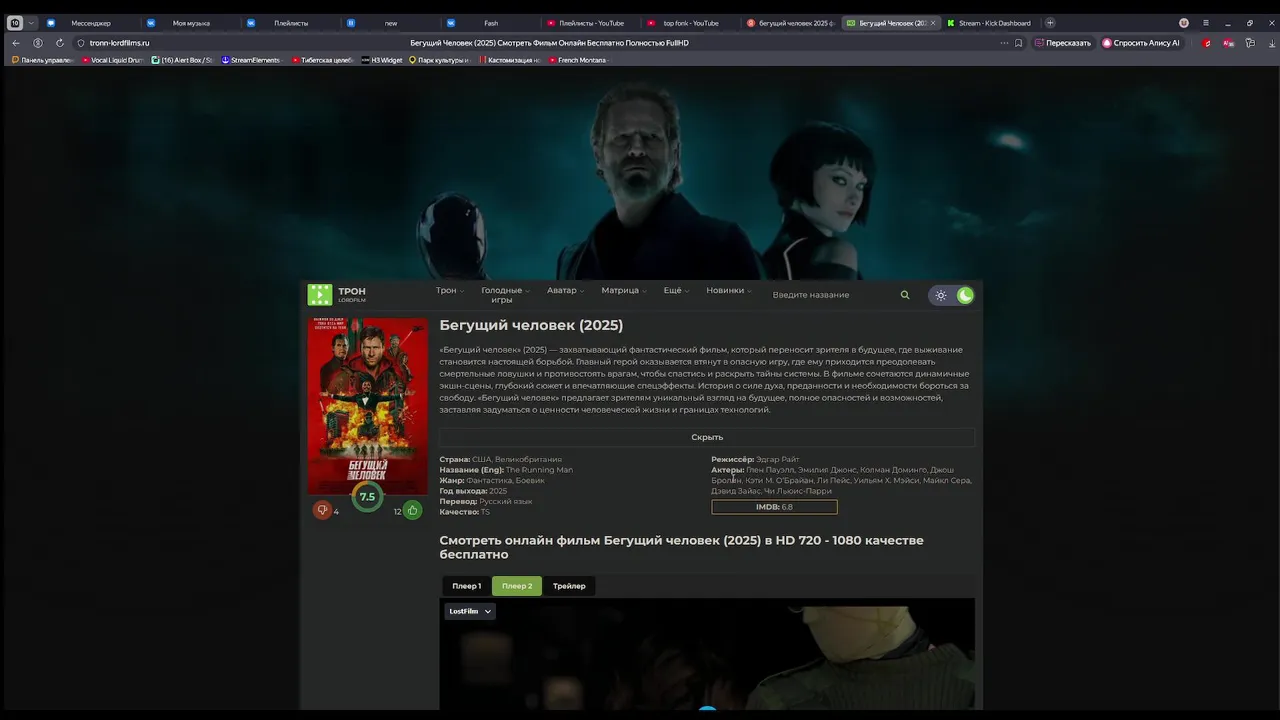Open the browser hamburger menu
The image size is (1280, 720).
1206,23
